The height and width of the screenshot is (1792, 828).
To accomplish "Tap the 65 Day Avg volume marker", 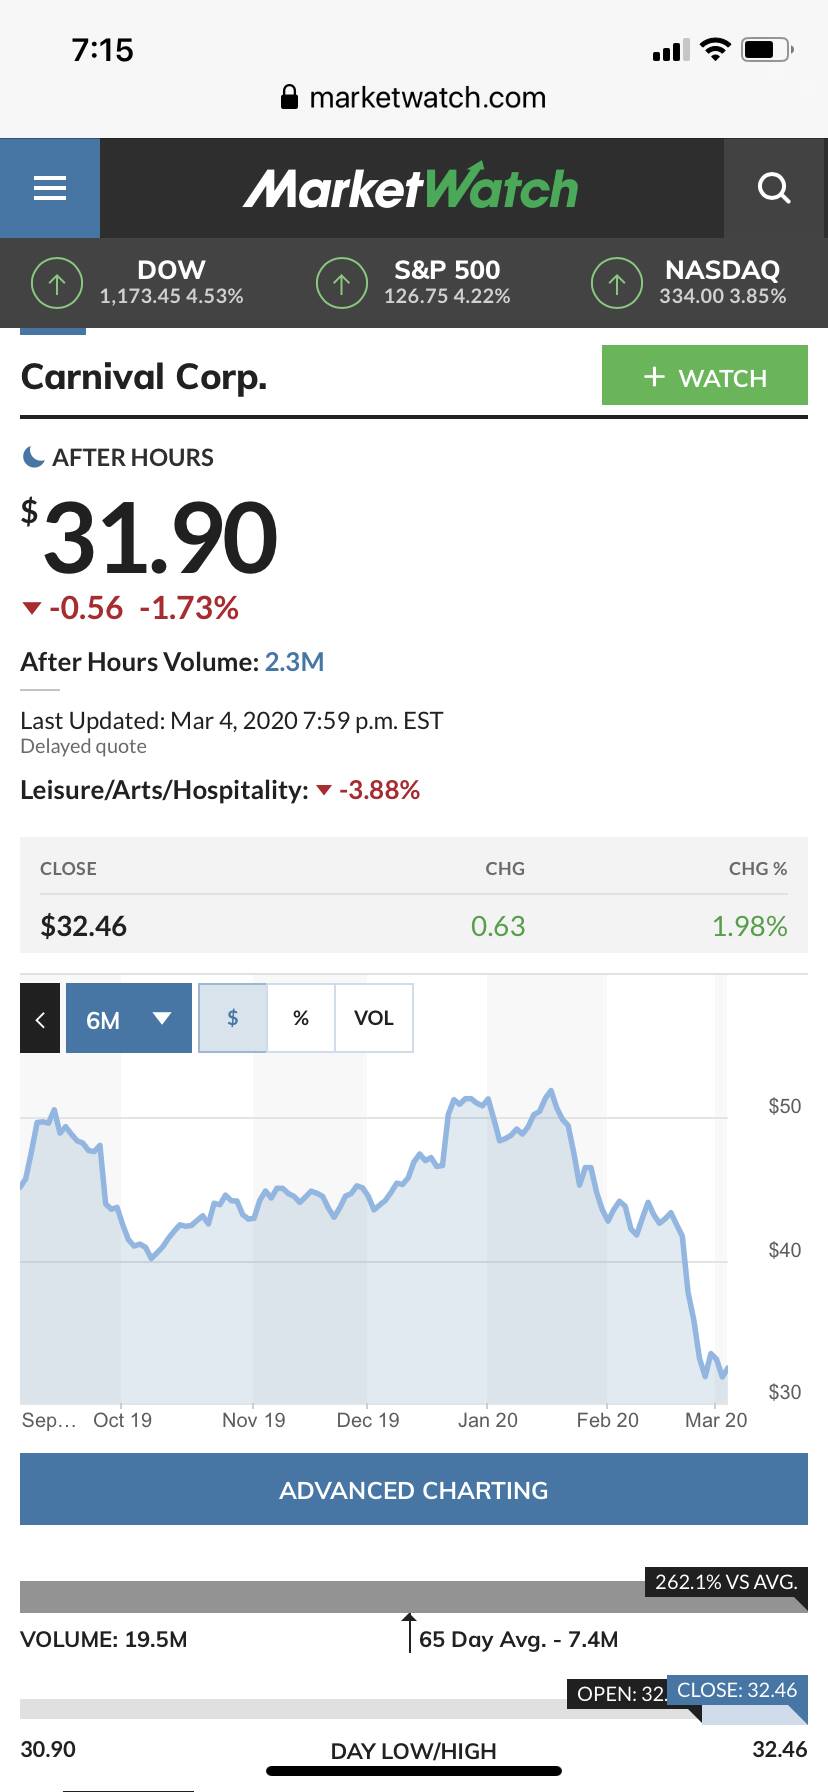I will click(x=409, y=1631).
